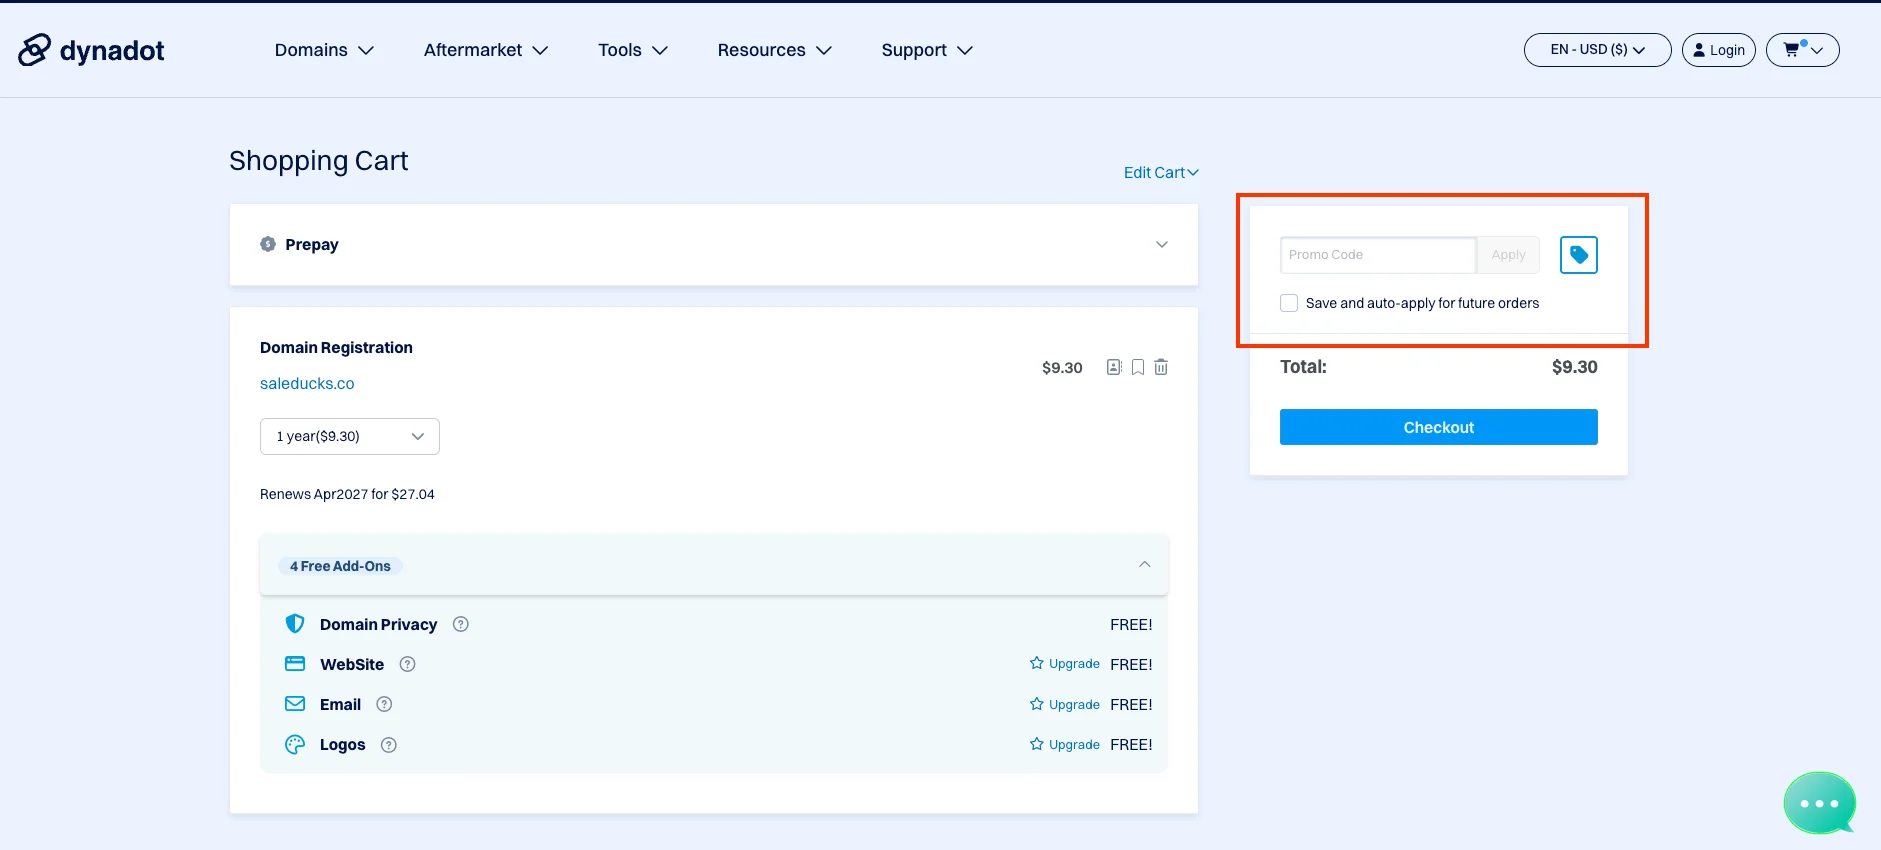Open the EN - USD ($) language selector

tap(1597, 50)
